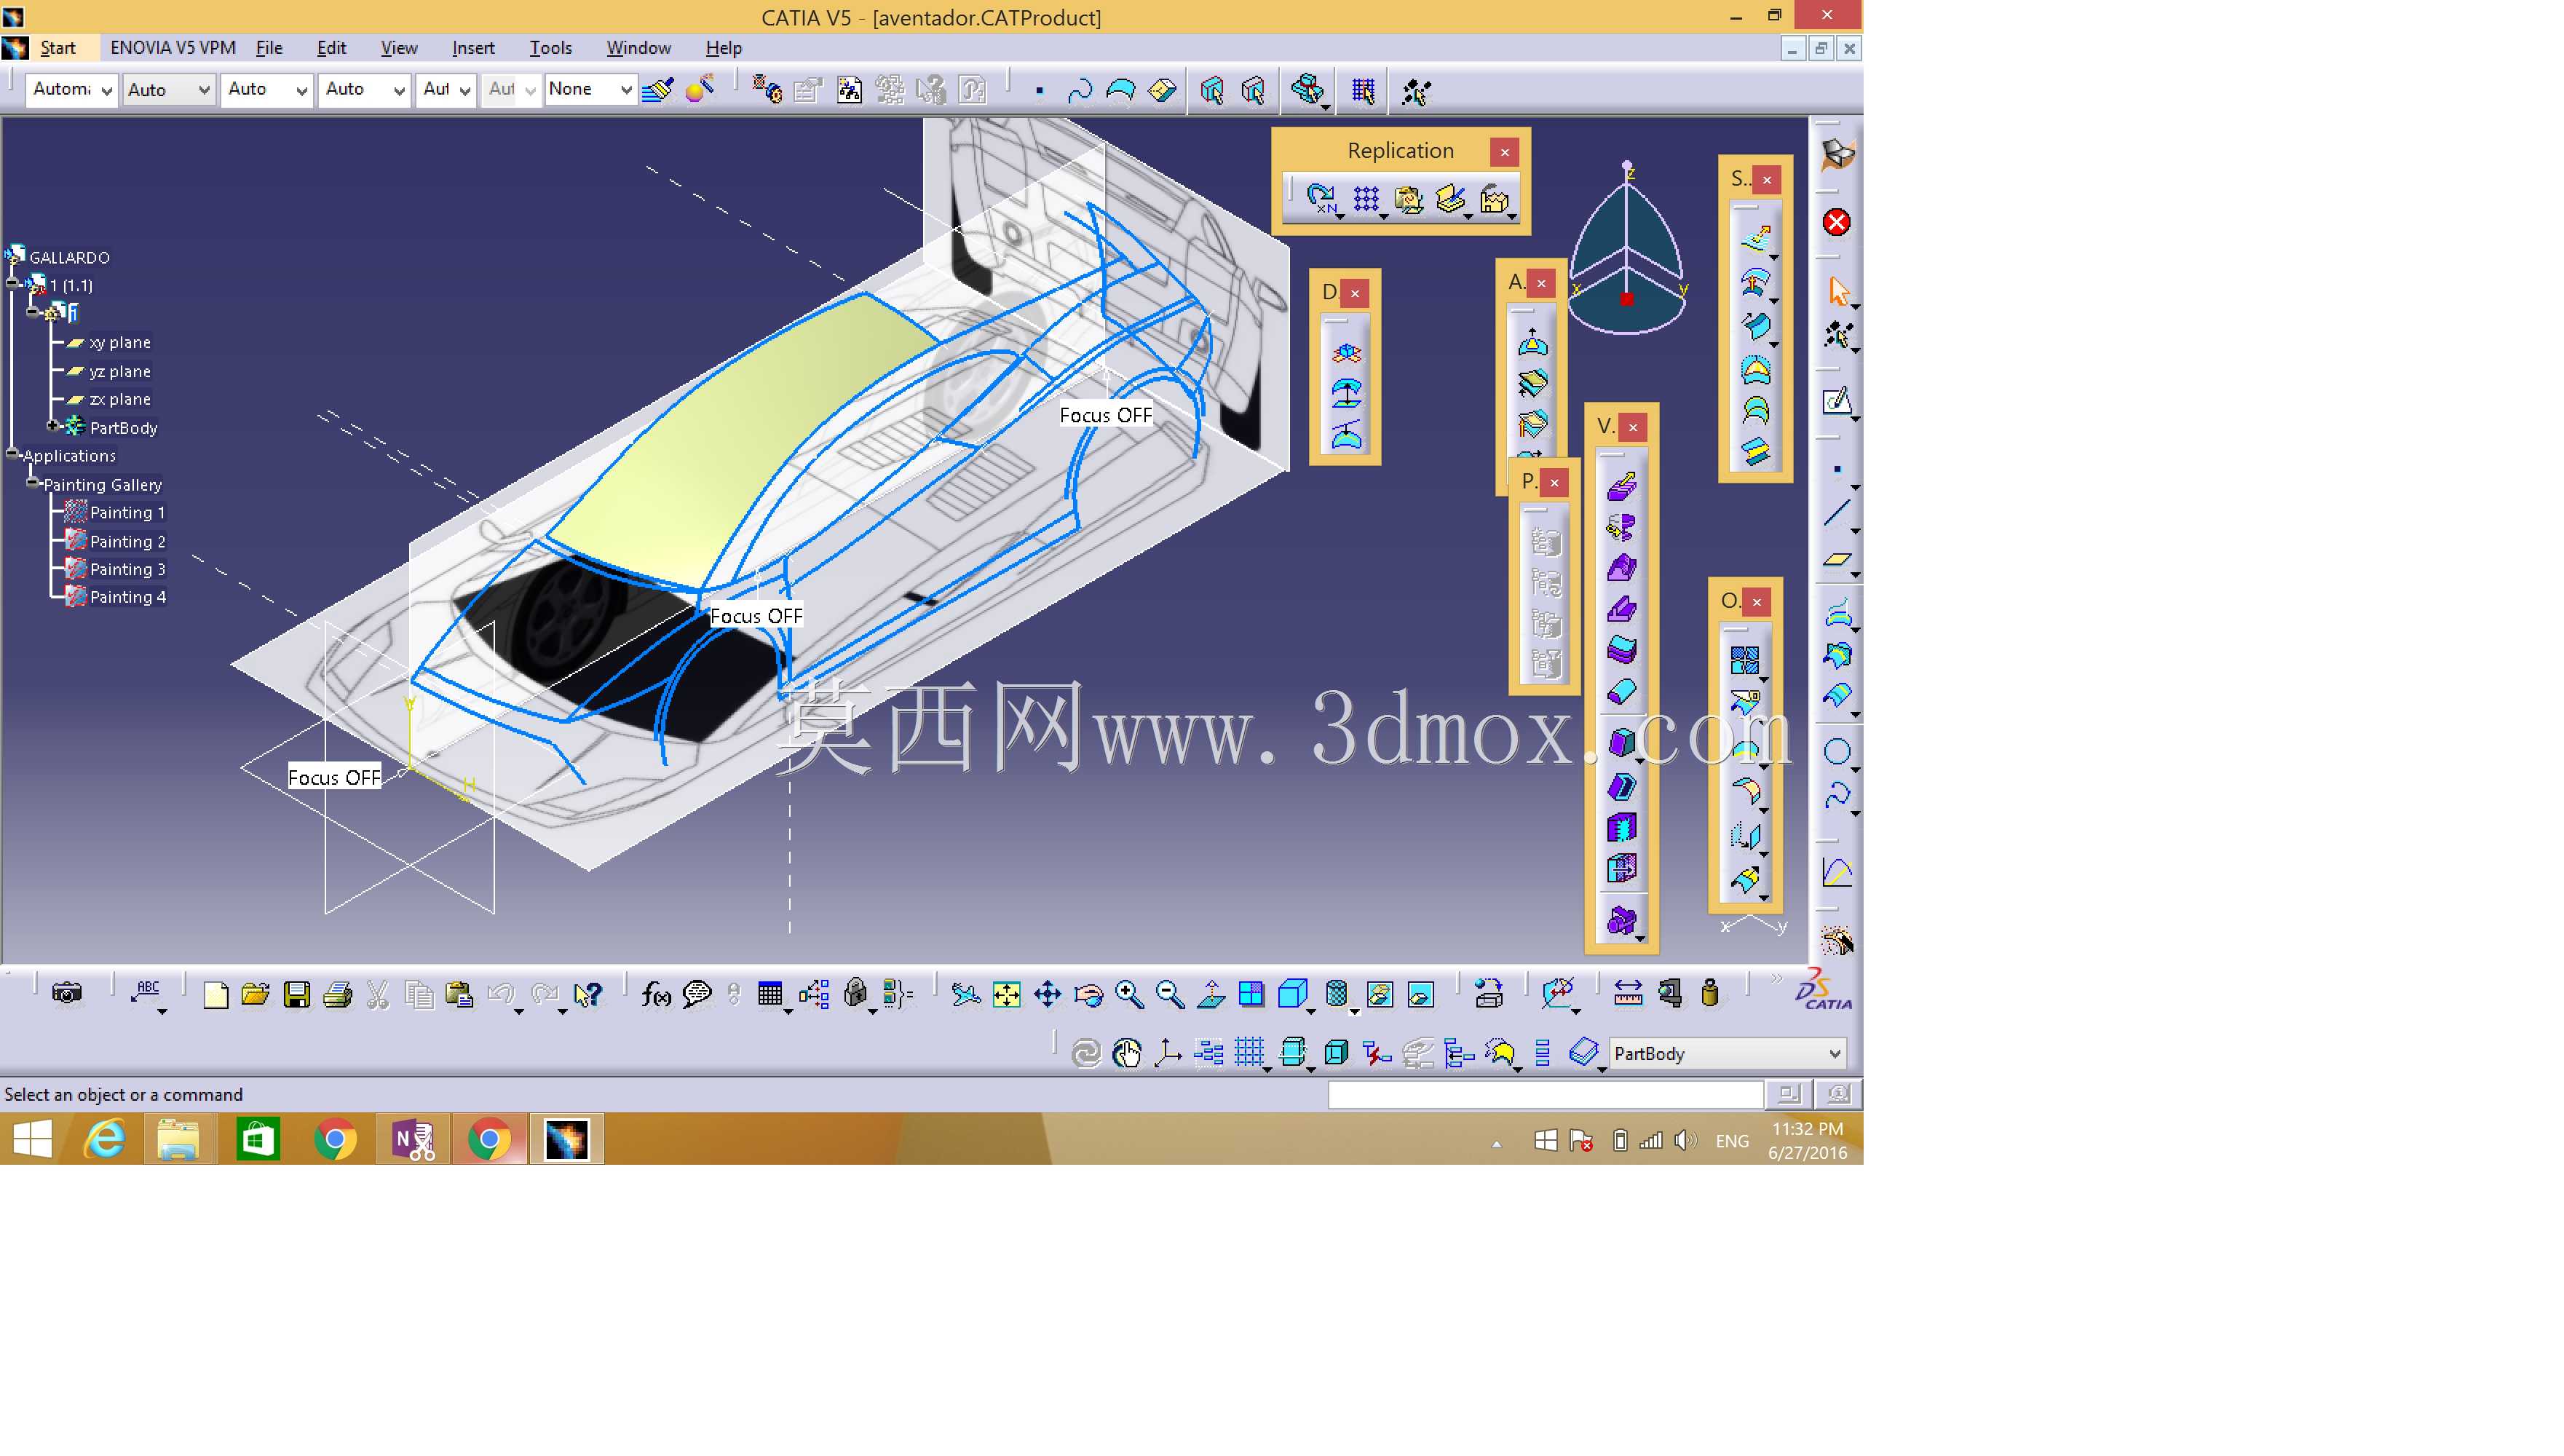Viewport: 2564px width, 1456px height.
Task: Click the Normal View icon
Action: pyautogui.click(x=1211, y=994)
